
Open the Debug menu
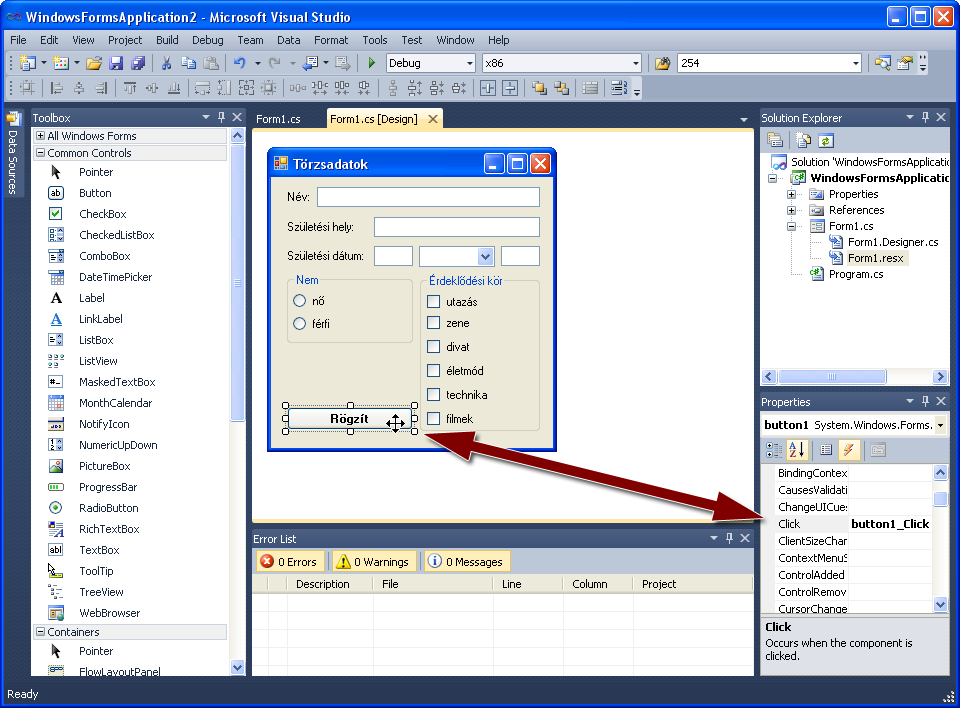(x=208, y=40)
